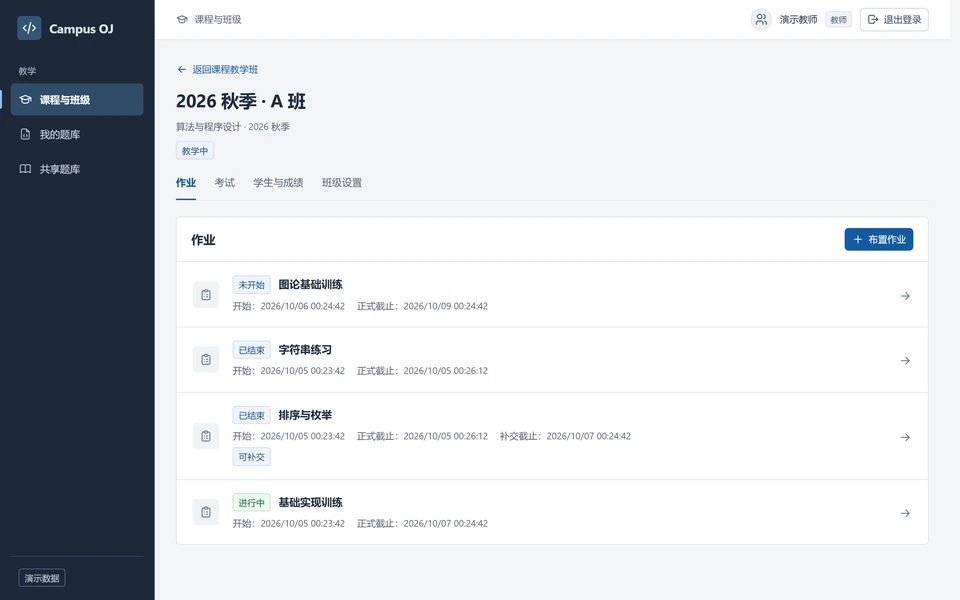The image size is (960, 600).
Task: Open 我的题库 in the sidebar
Action: tap(77, 134)
